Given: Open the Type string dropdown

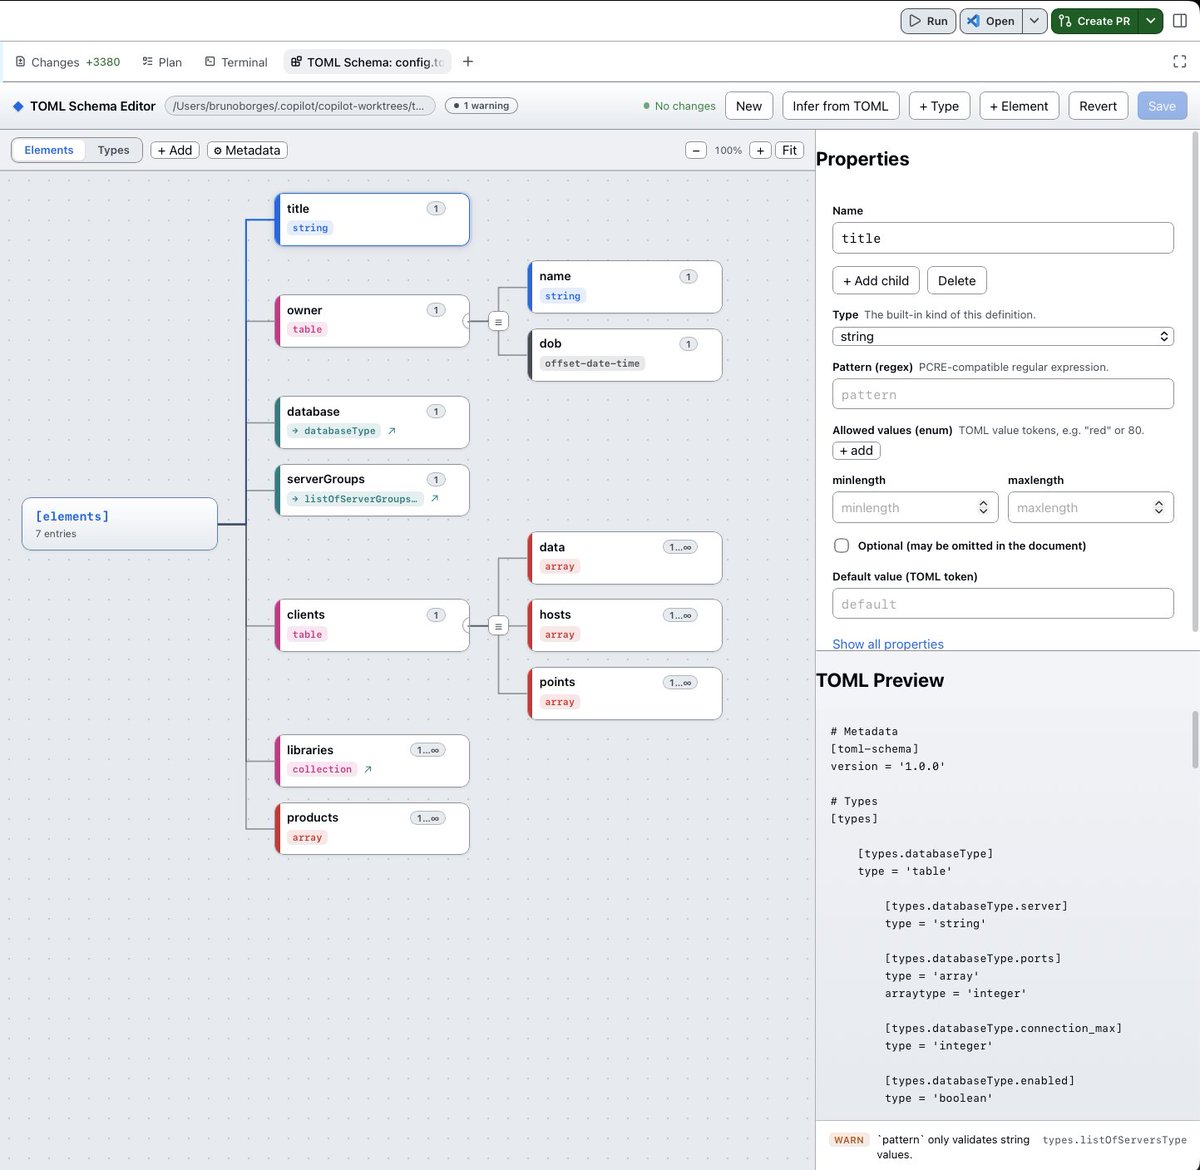Looking at the screenshot, I should [1003, 337].
